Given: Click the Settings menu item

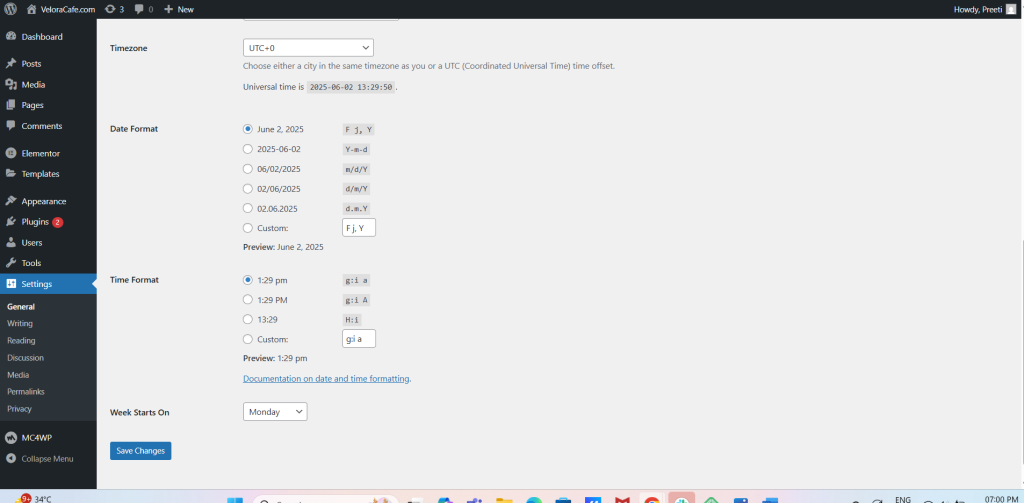Looking at the screenshot, I should tap(48, 284).
